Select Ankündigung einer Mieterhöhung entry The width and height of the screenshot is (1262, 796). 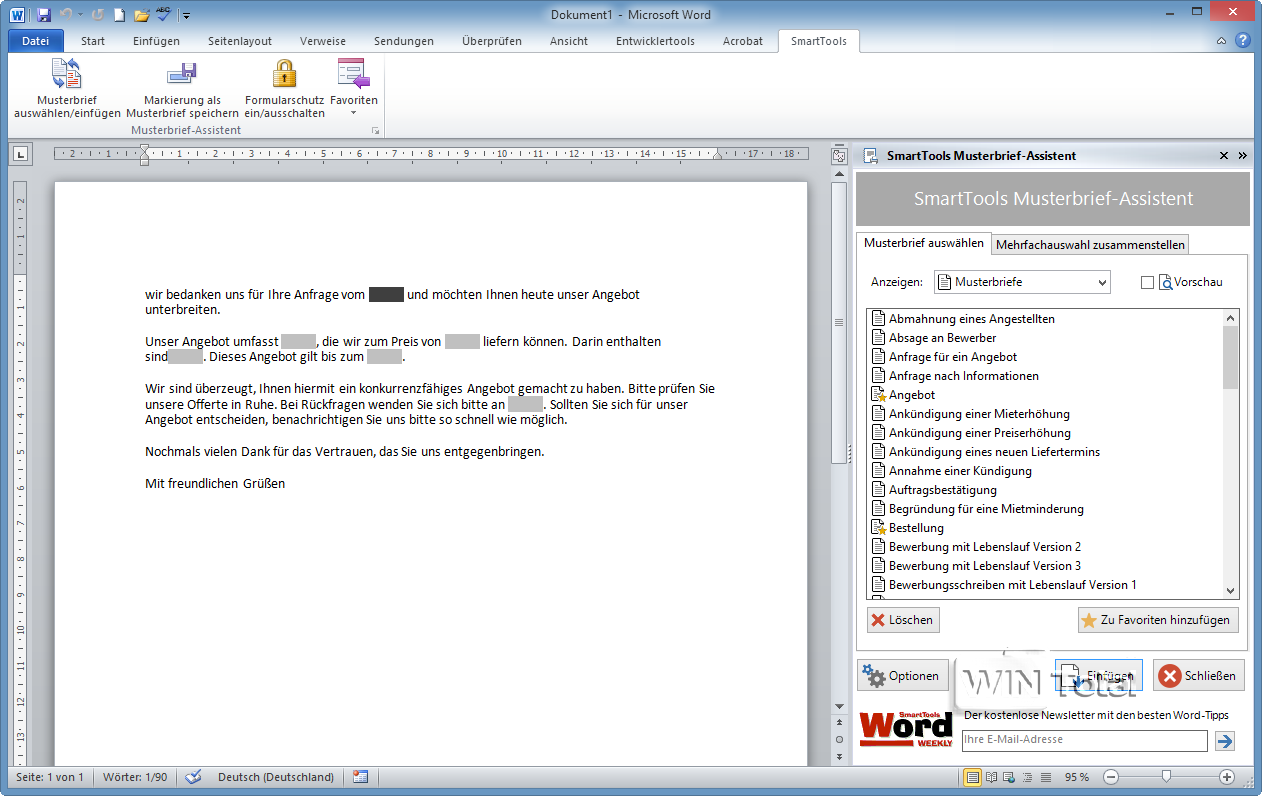(979, 414)
